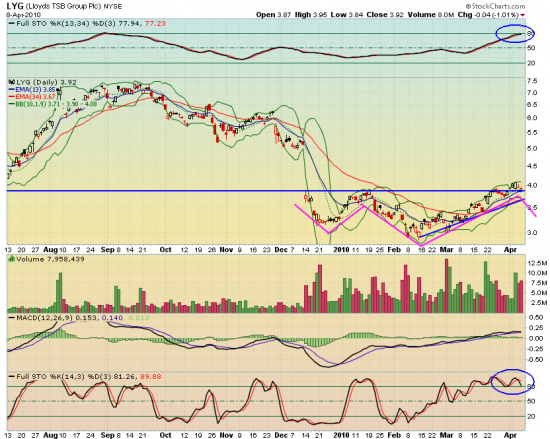Click the Volume 7,958,439 panel label

50,259
